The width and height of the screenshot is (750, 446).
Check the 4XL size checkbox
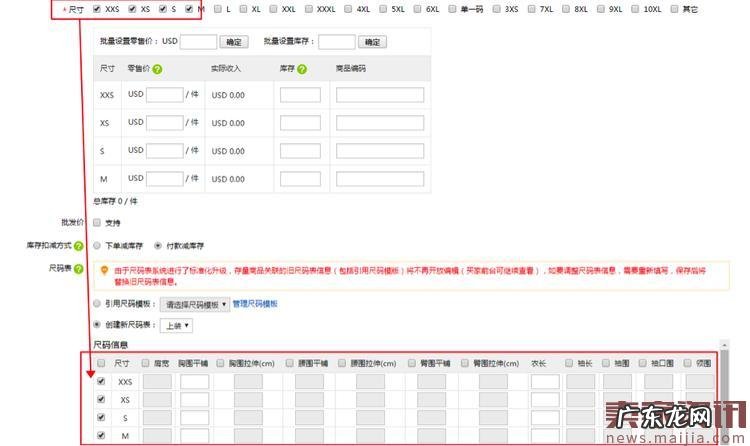click(348, 9)
